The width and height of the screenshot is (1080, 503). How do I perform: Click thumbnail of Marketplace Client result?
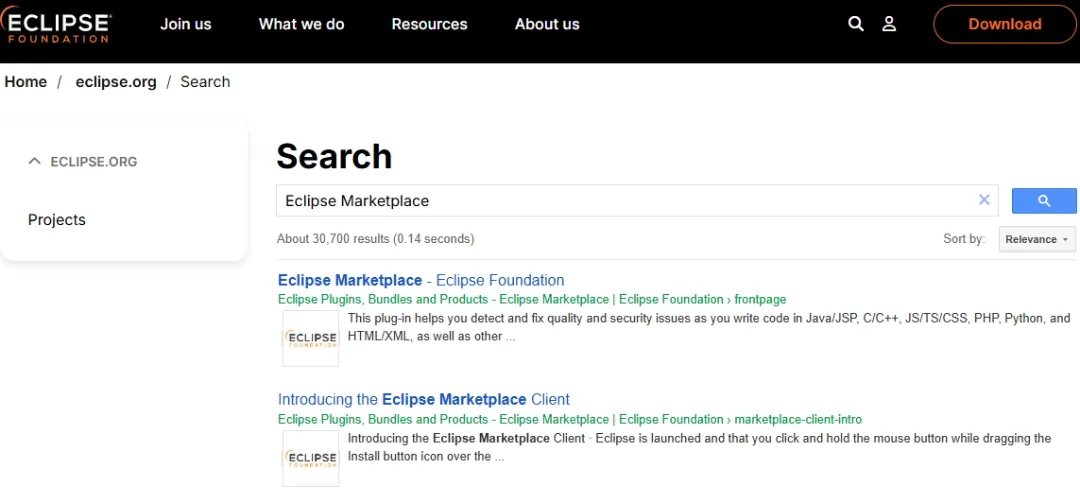311,458
